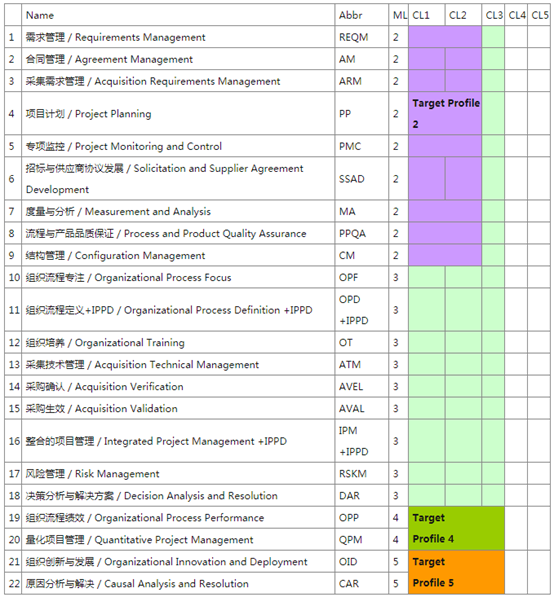Click the Target Profile 2 label
The image size is (554, 597).
(446, 113)
